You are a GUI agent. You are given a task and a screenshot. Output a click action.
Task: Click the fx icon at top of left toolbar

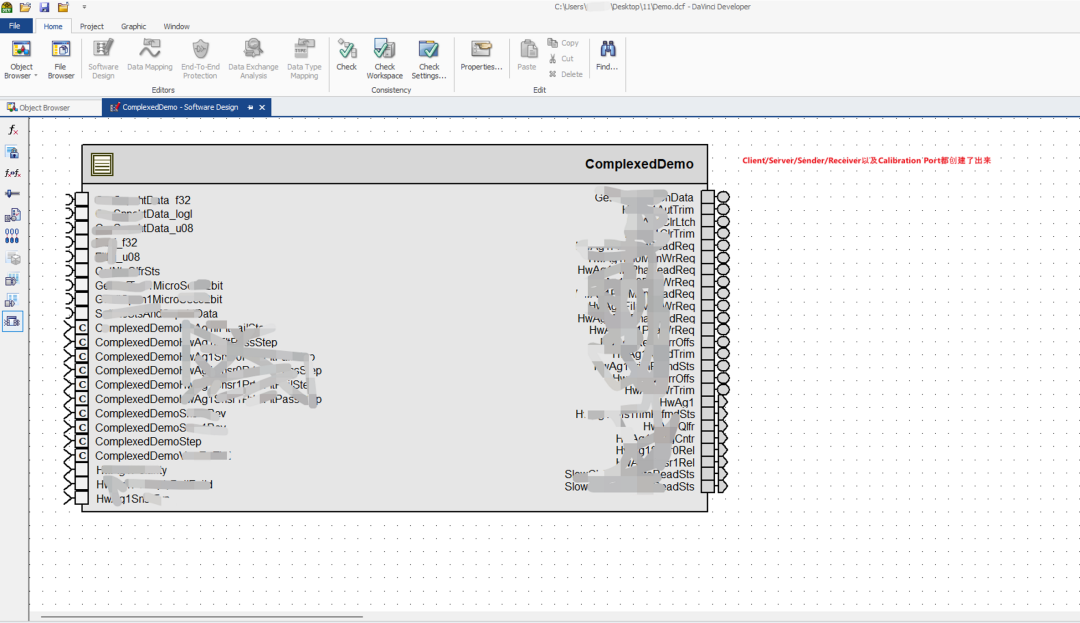[12, 129]
